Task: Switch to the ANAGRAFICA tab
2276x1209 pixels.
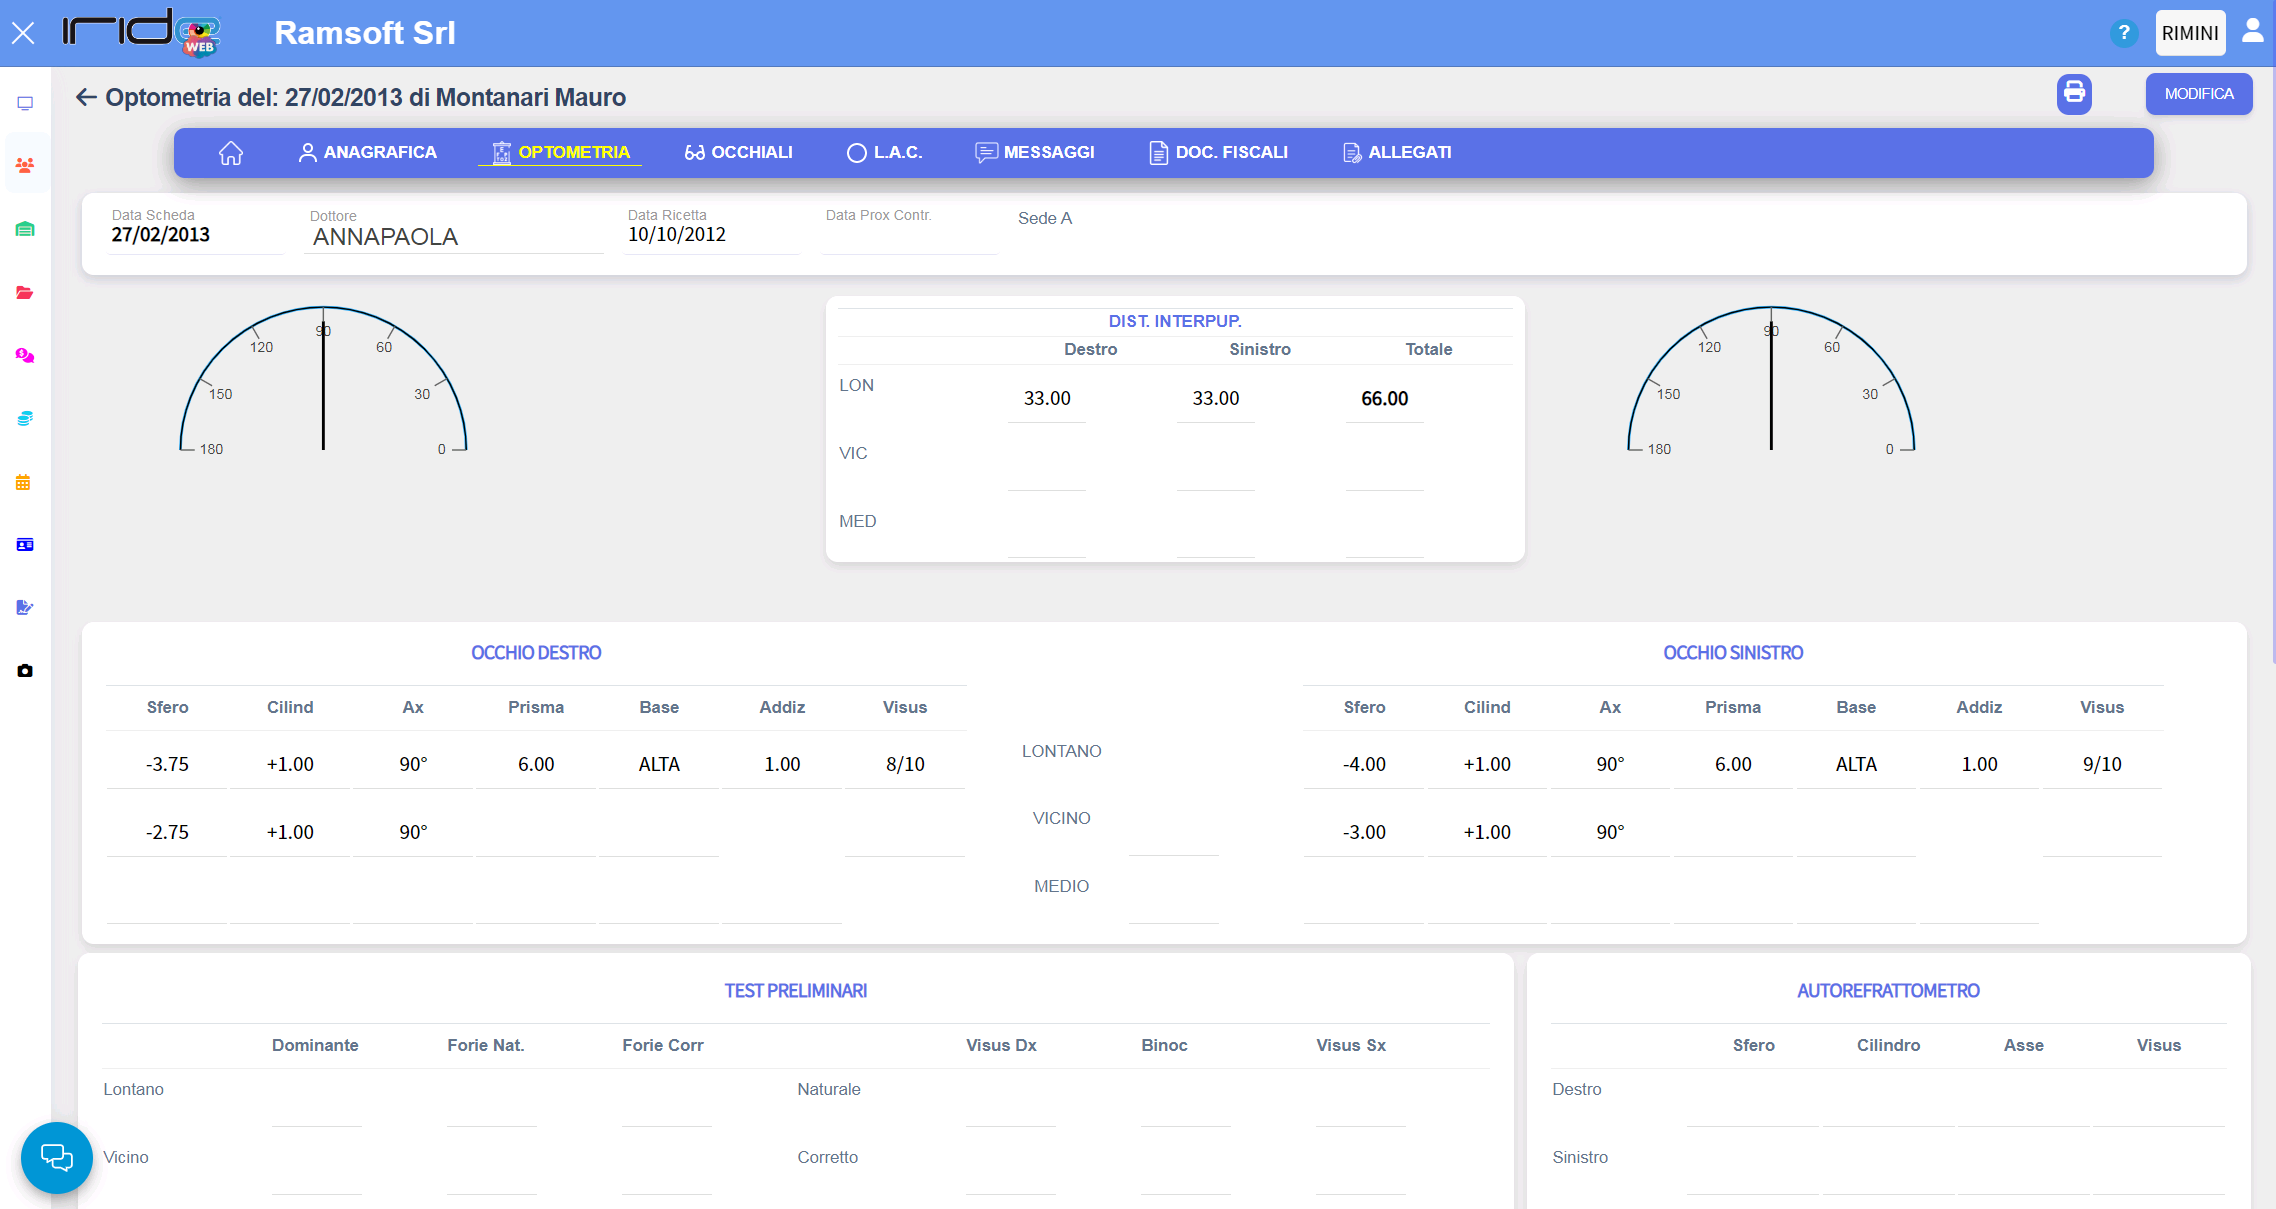Action: click(x=368, y=153)
